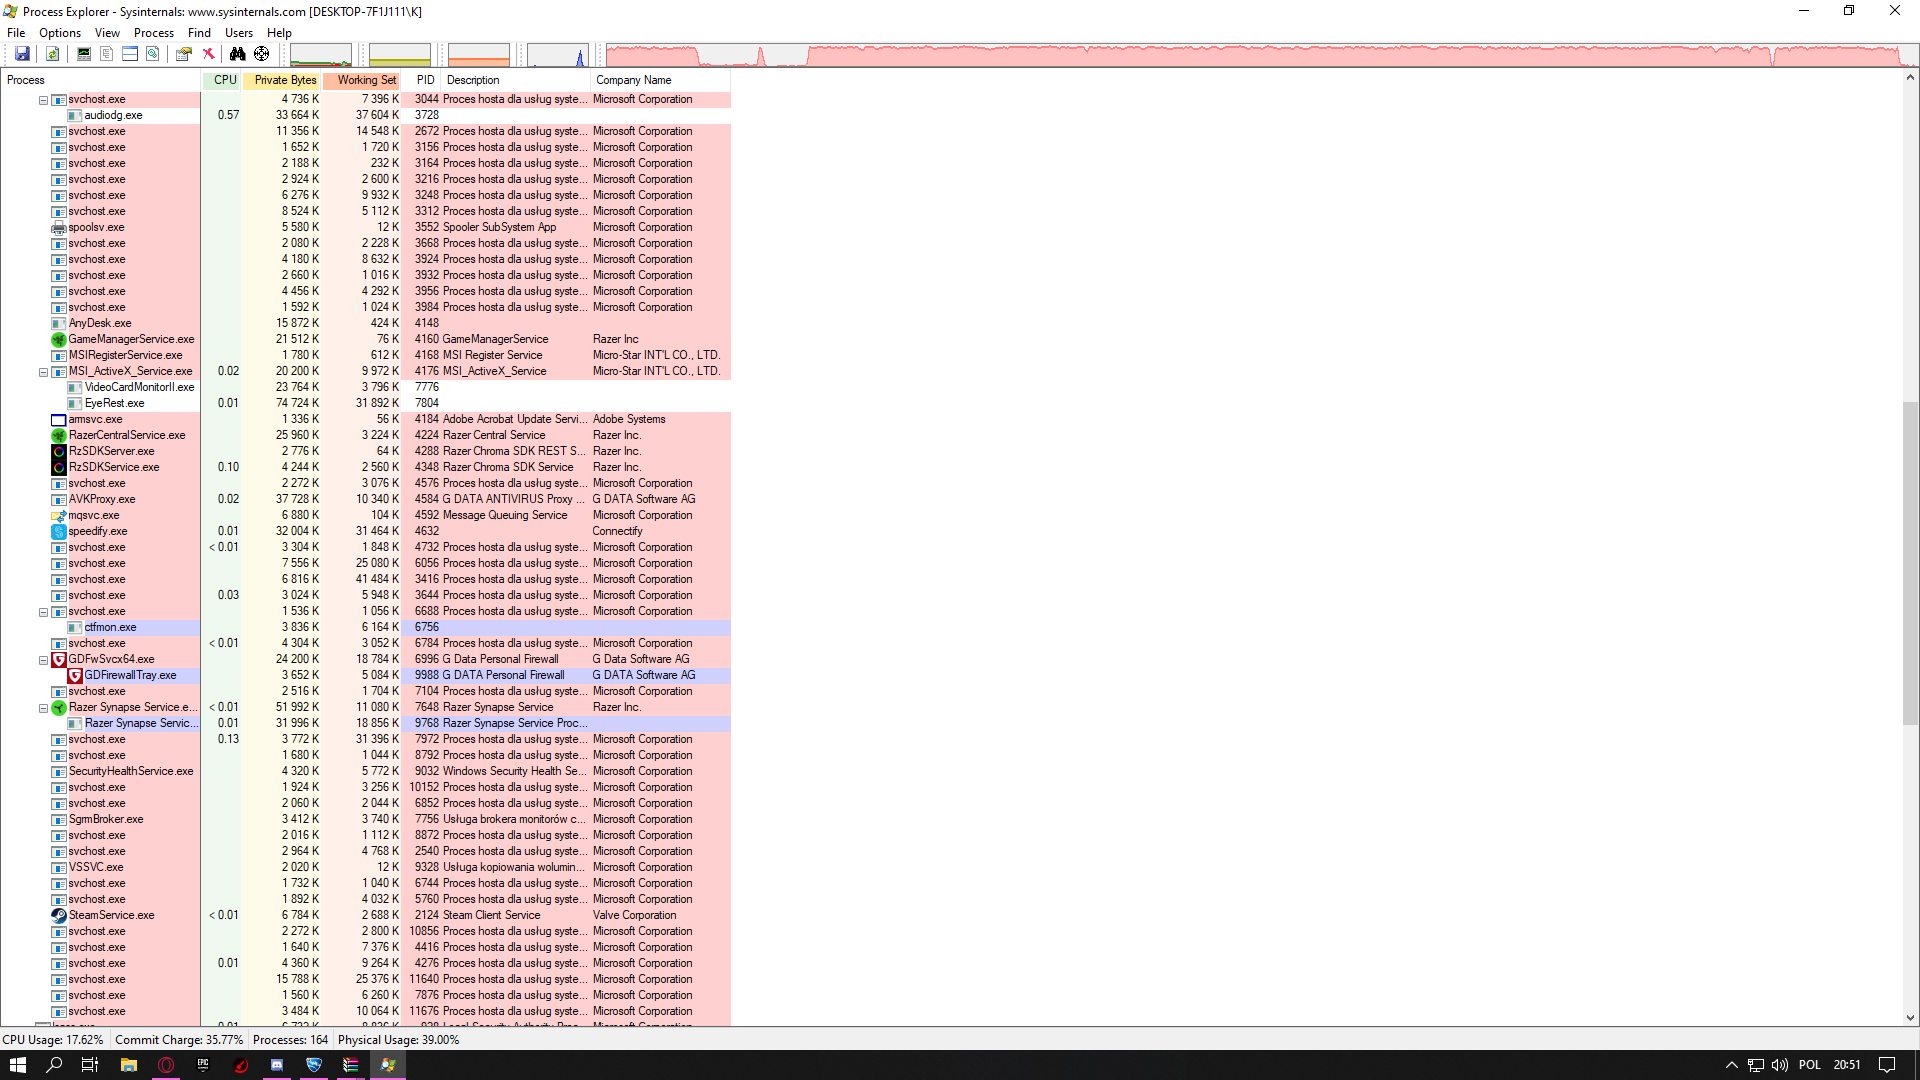The height and width of the screenshot is (1080, 1920).
Task: Sort by the CPU column header
Action: click(x=222, y=80)
